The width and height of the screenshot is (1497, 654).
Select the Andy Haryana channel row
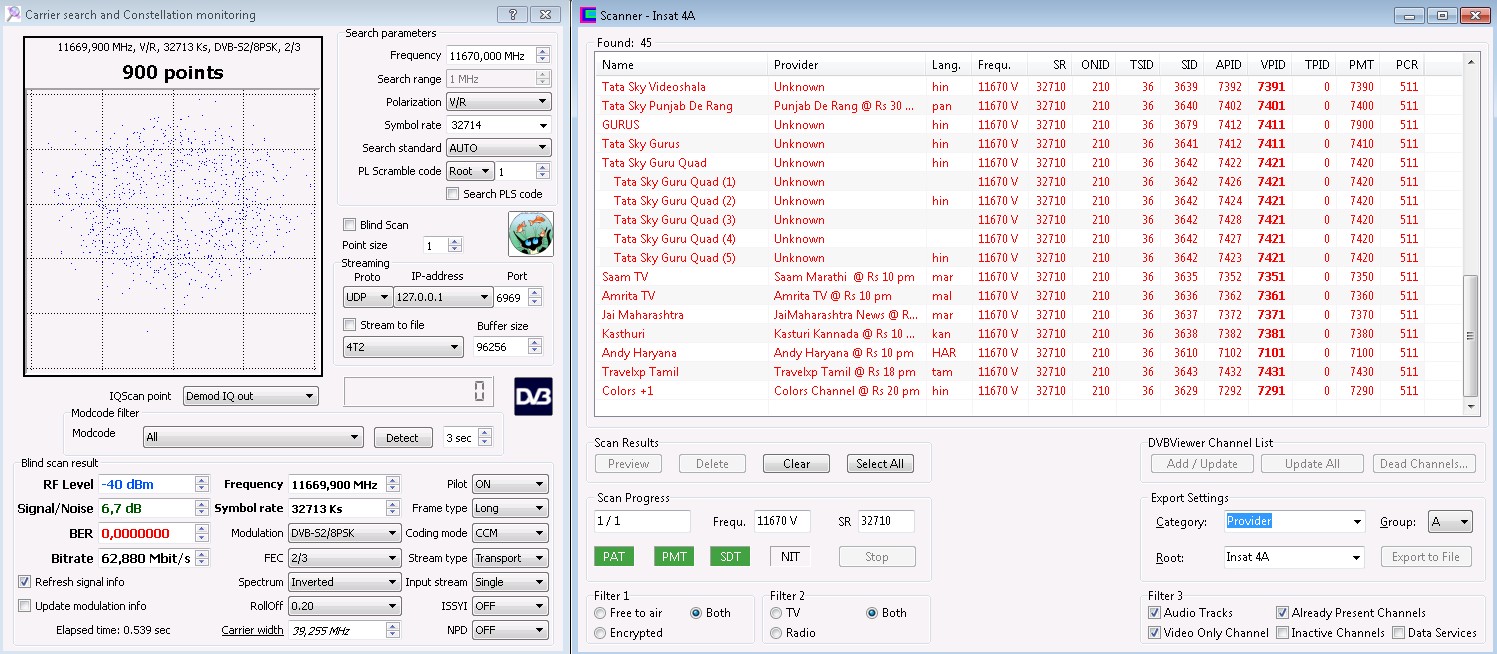tap(1028, 353)
